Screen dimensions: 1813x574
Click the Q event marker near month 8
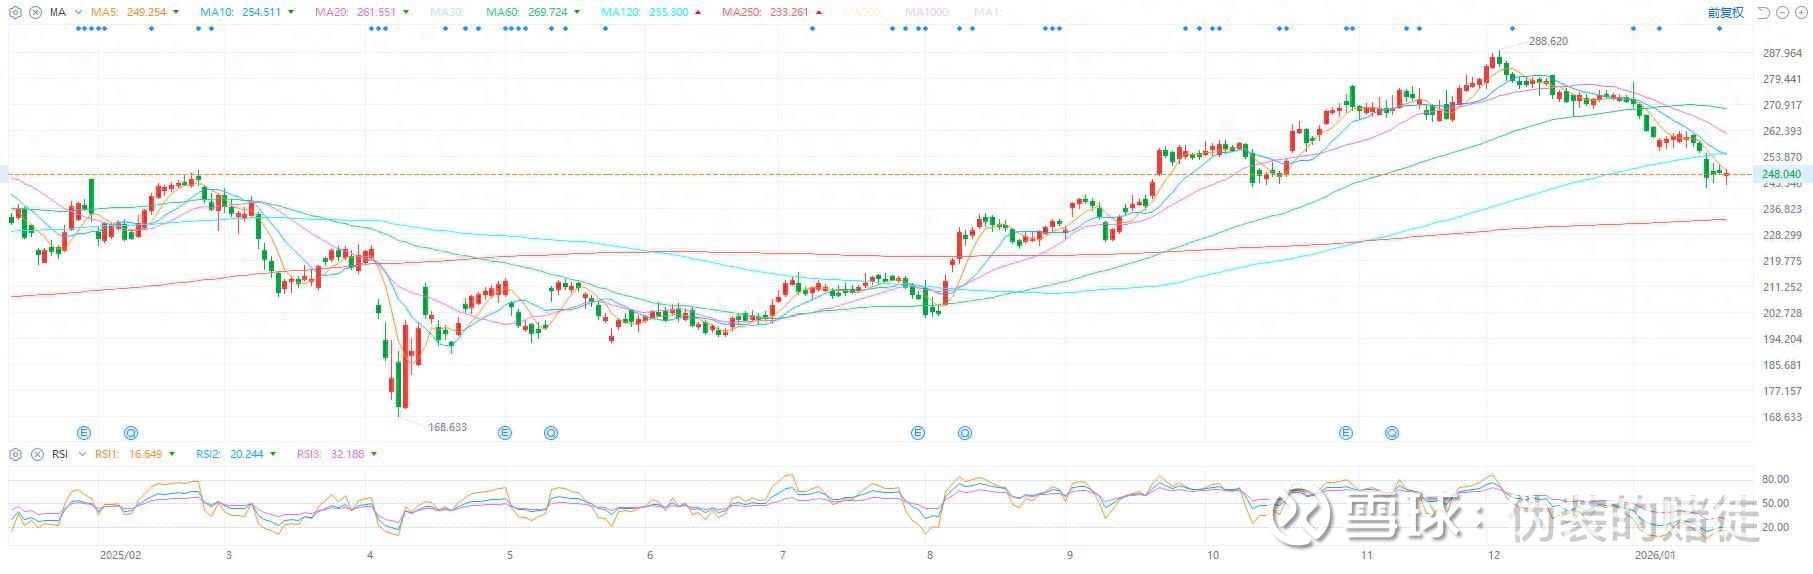(x=965, y=433)
